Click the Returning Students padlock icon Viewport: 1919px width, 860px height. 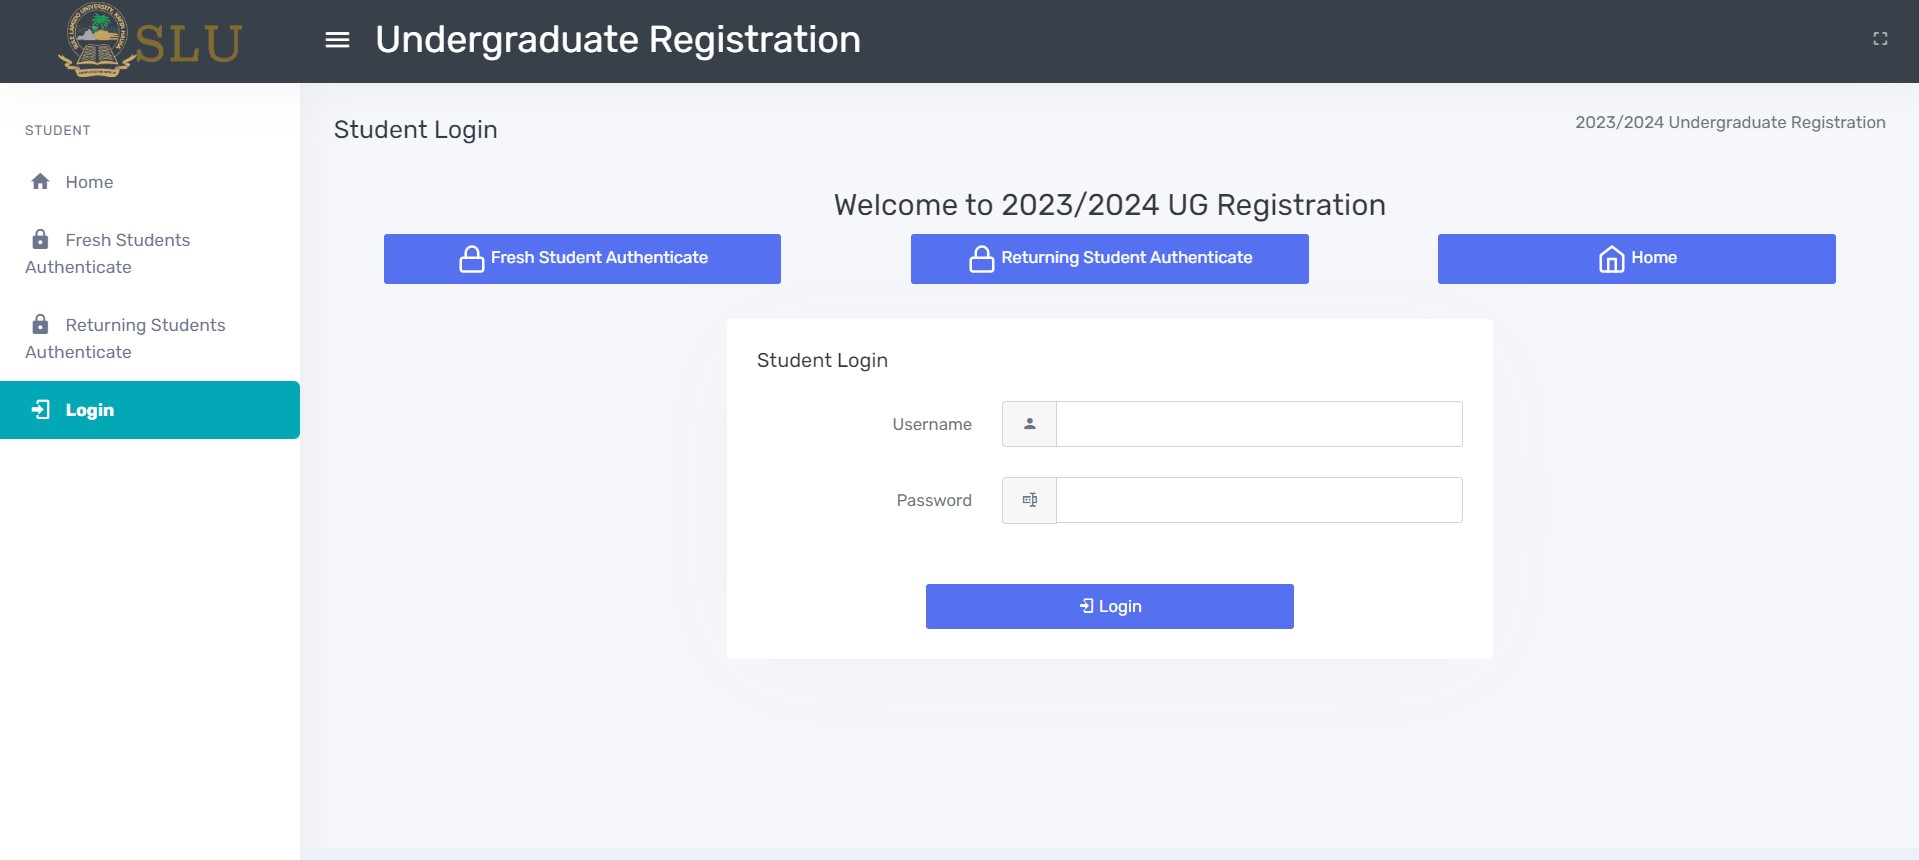click(x=40, y=325)
